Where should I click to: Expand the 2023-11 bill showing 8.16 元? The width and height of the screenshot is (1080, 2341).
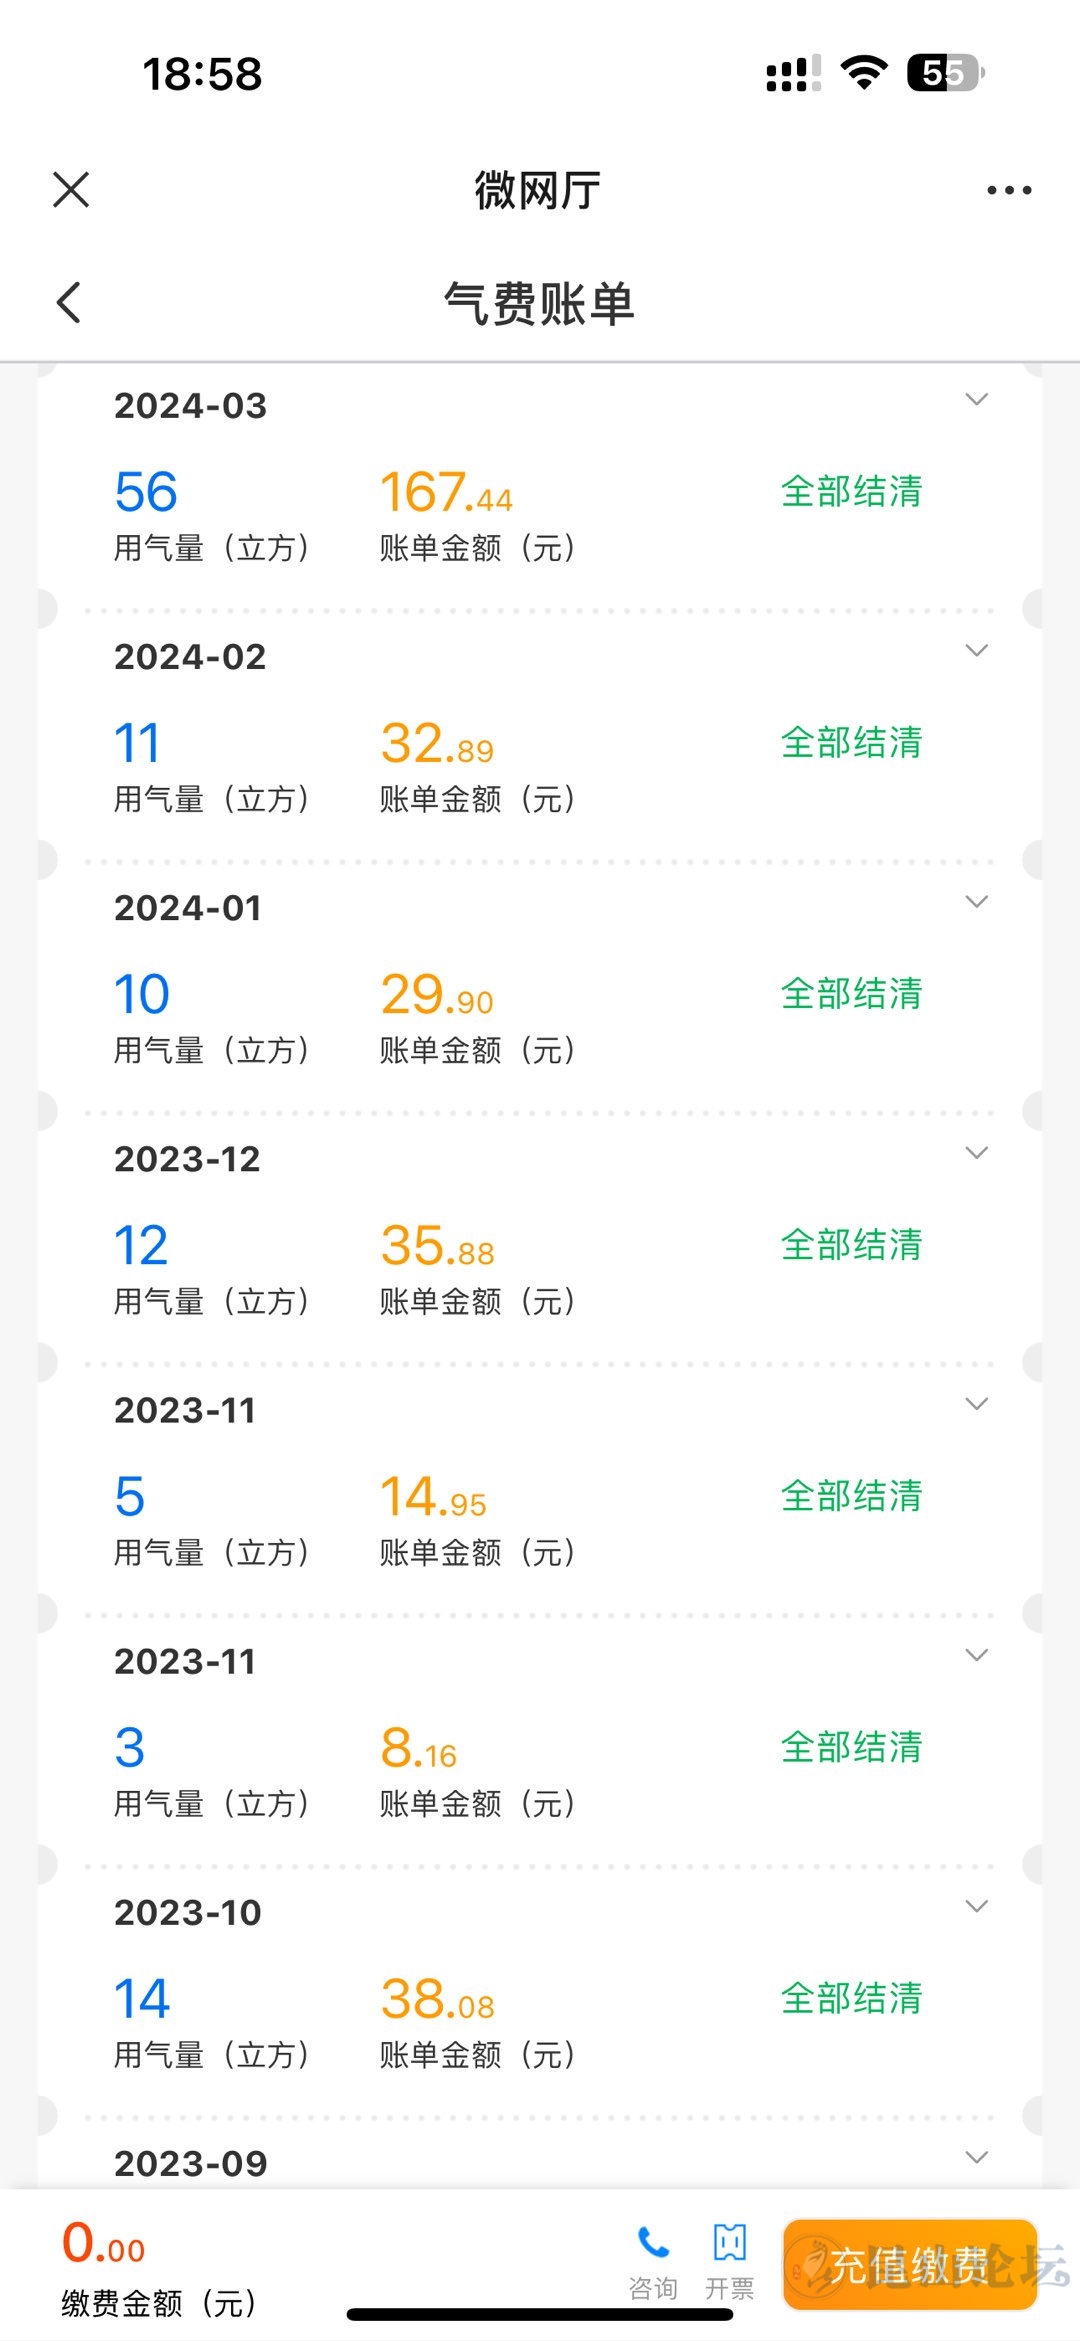(x=976, y=1655)
